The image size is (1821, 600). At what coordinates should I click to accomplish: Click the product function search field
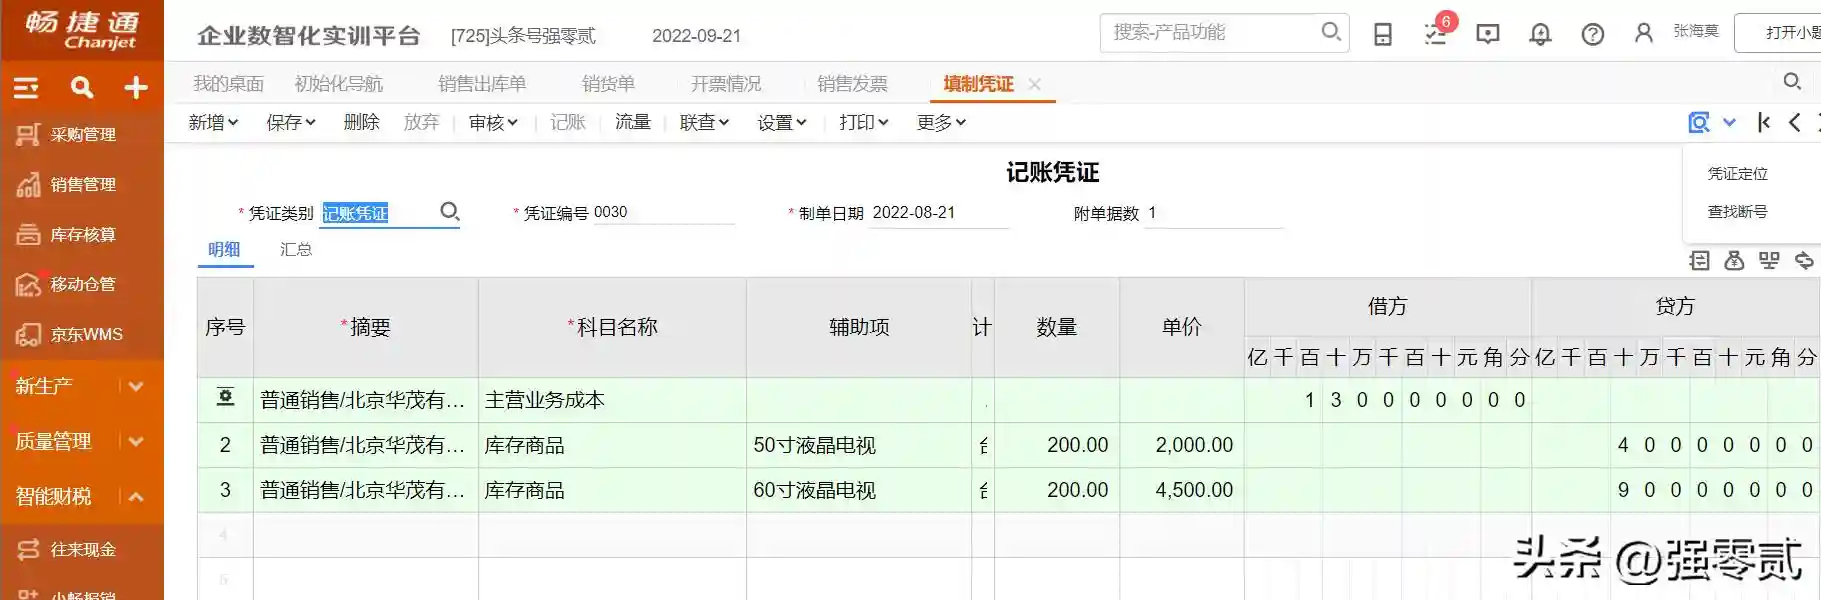click(1210, 32)
